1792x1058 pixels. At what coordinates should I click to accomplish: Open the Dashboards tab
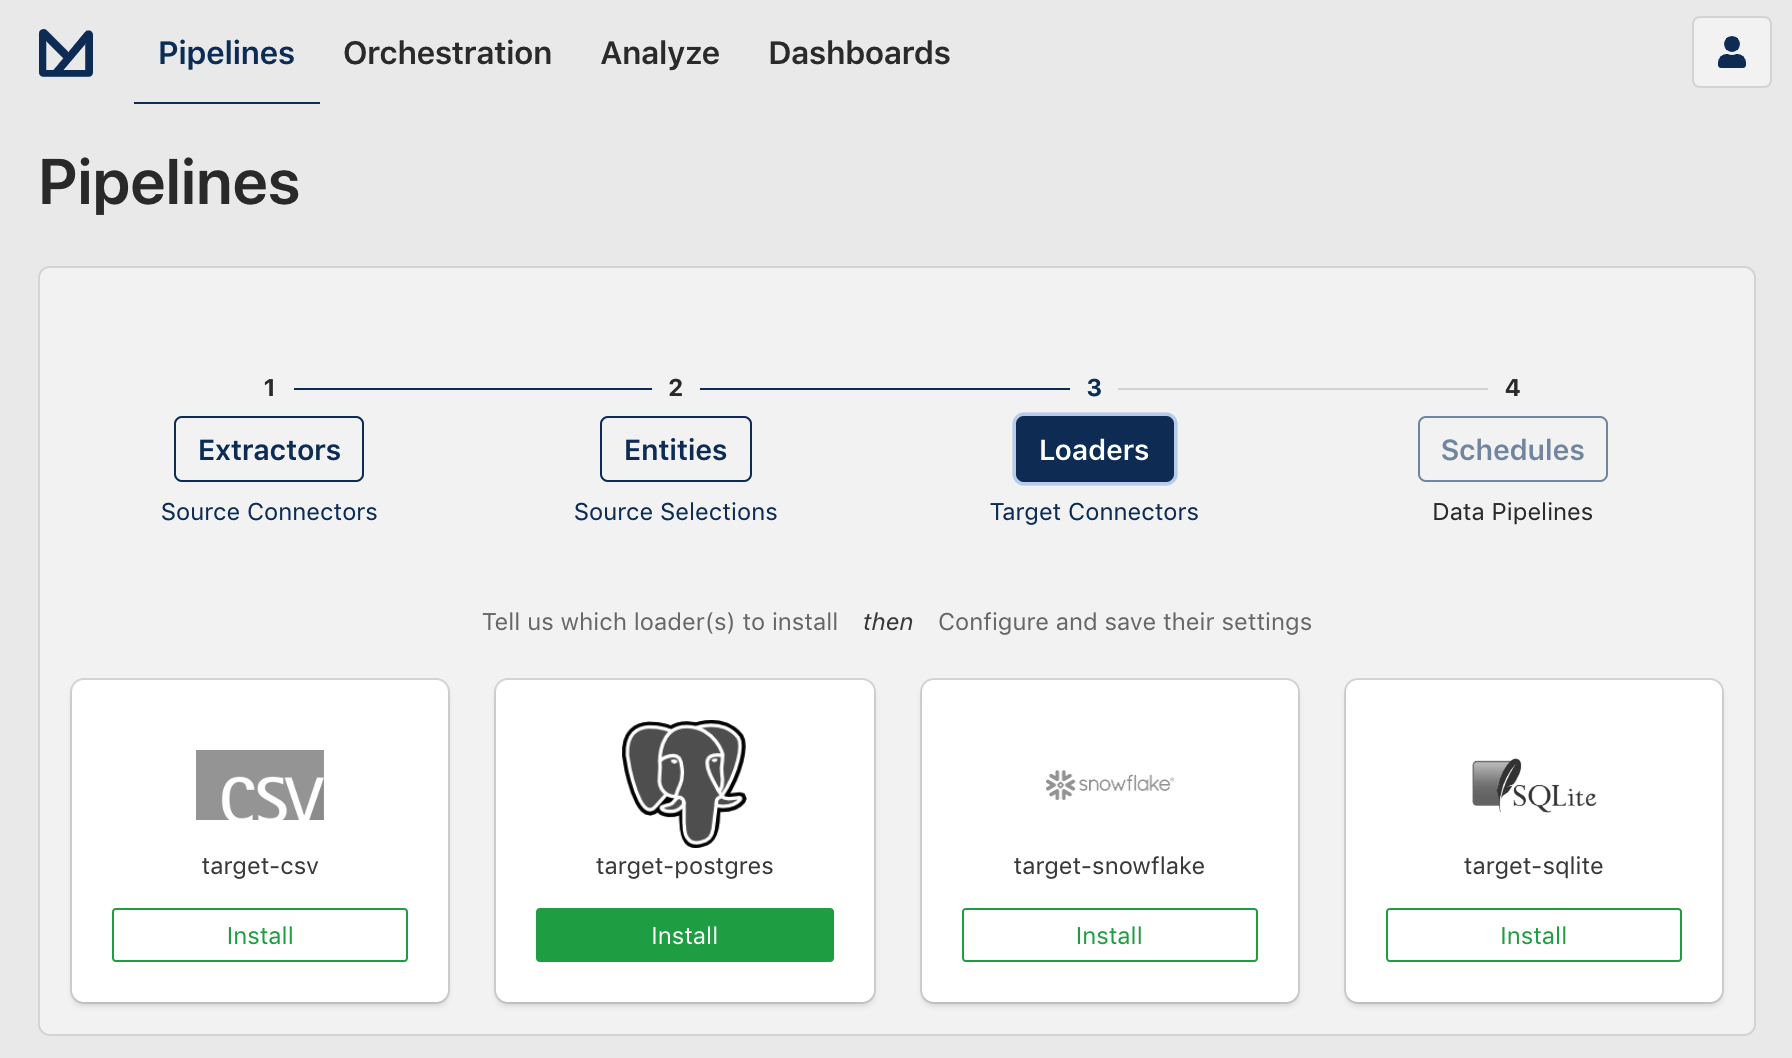click(x=859, y=53)
